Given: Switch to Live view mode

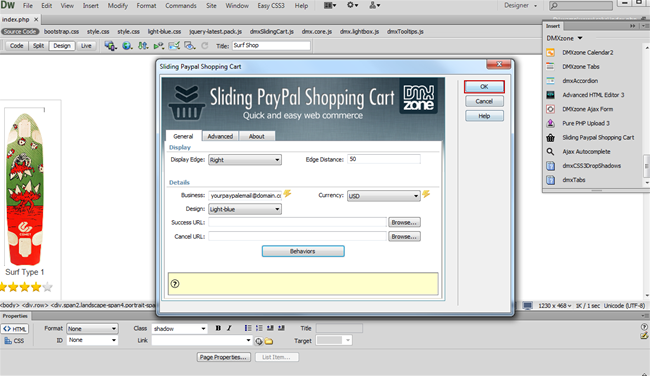Looking at the screenshot, I should [86, 46].
